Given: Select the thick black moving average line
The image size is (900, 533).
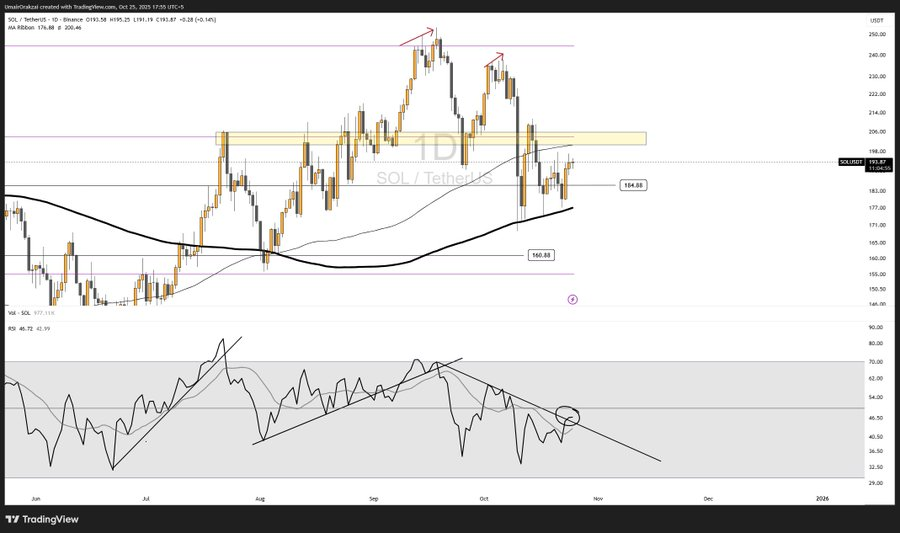Looking at the screenshot, I should click(x=340, y=267).
